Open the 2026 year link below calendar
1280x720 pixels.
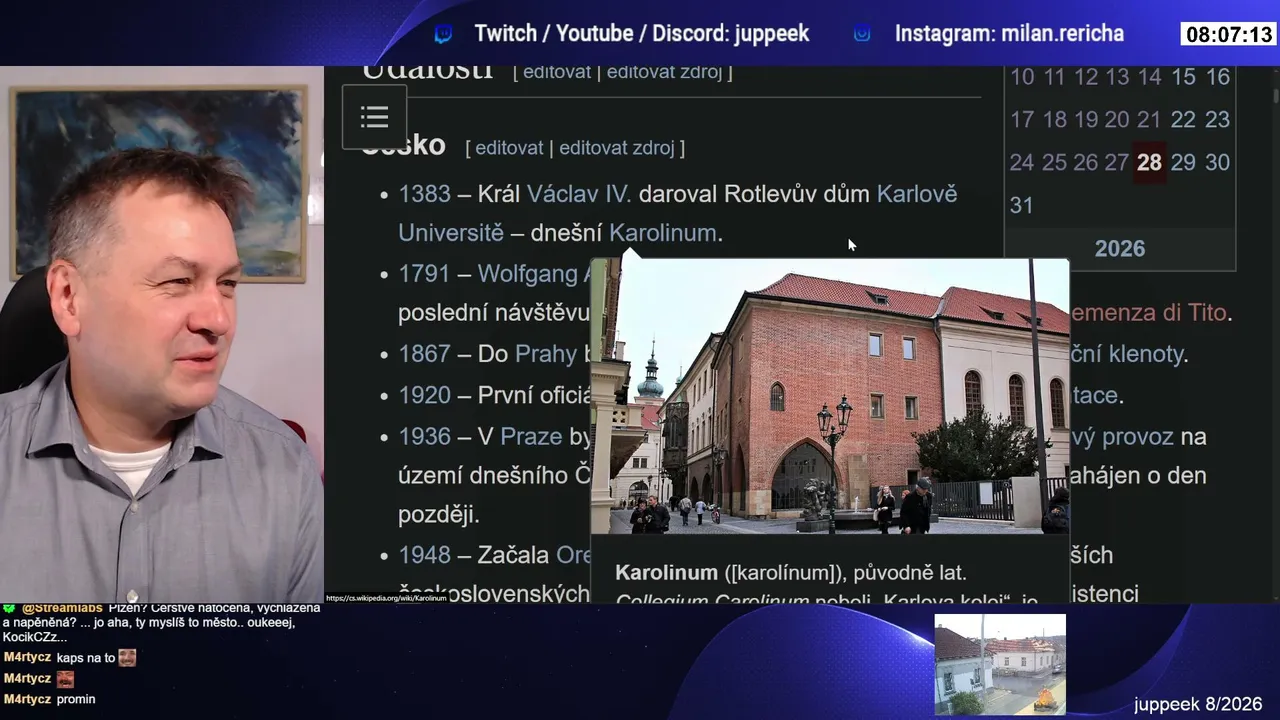click(x=1120, y=249)
